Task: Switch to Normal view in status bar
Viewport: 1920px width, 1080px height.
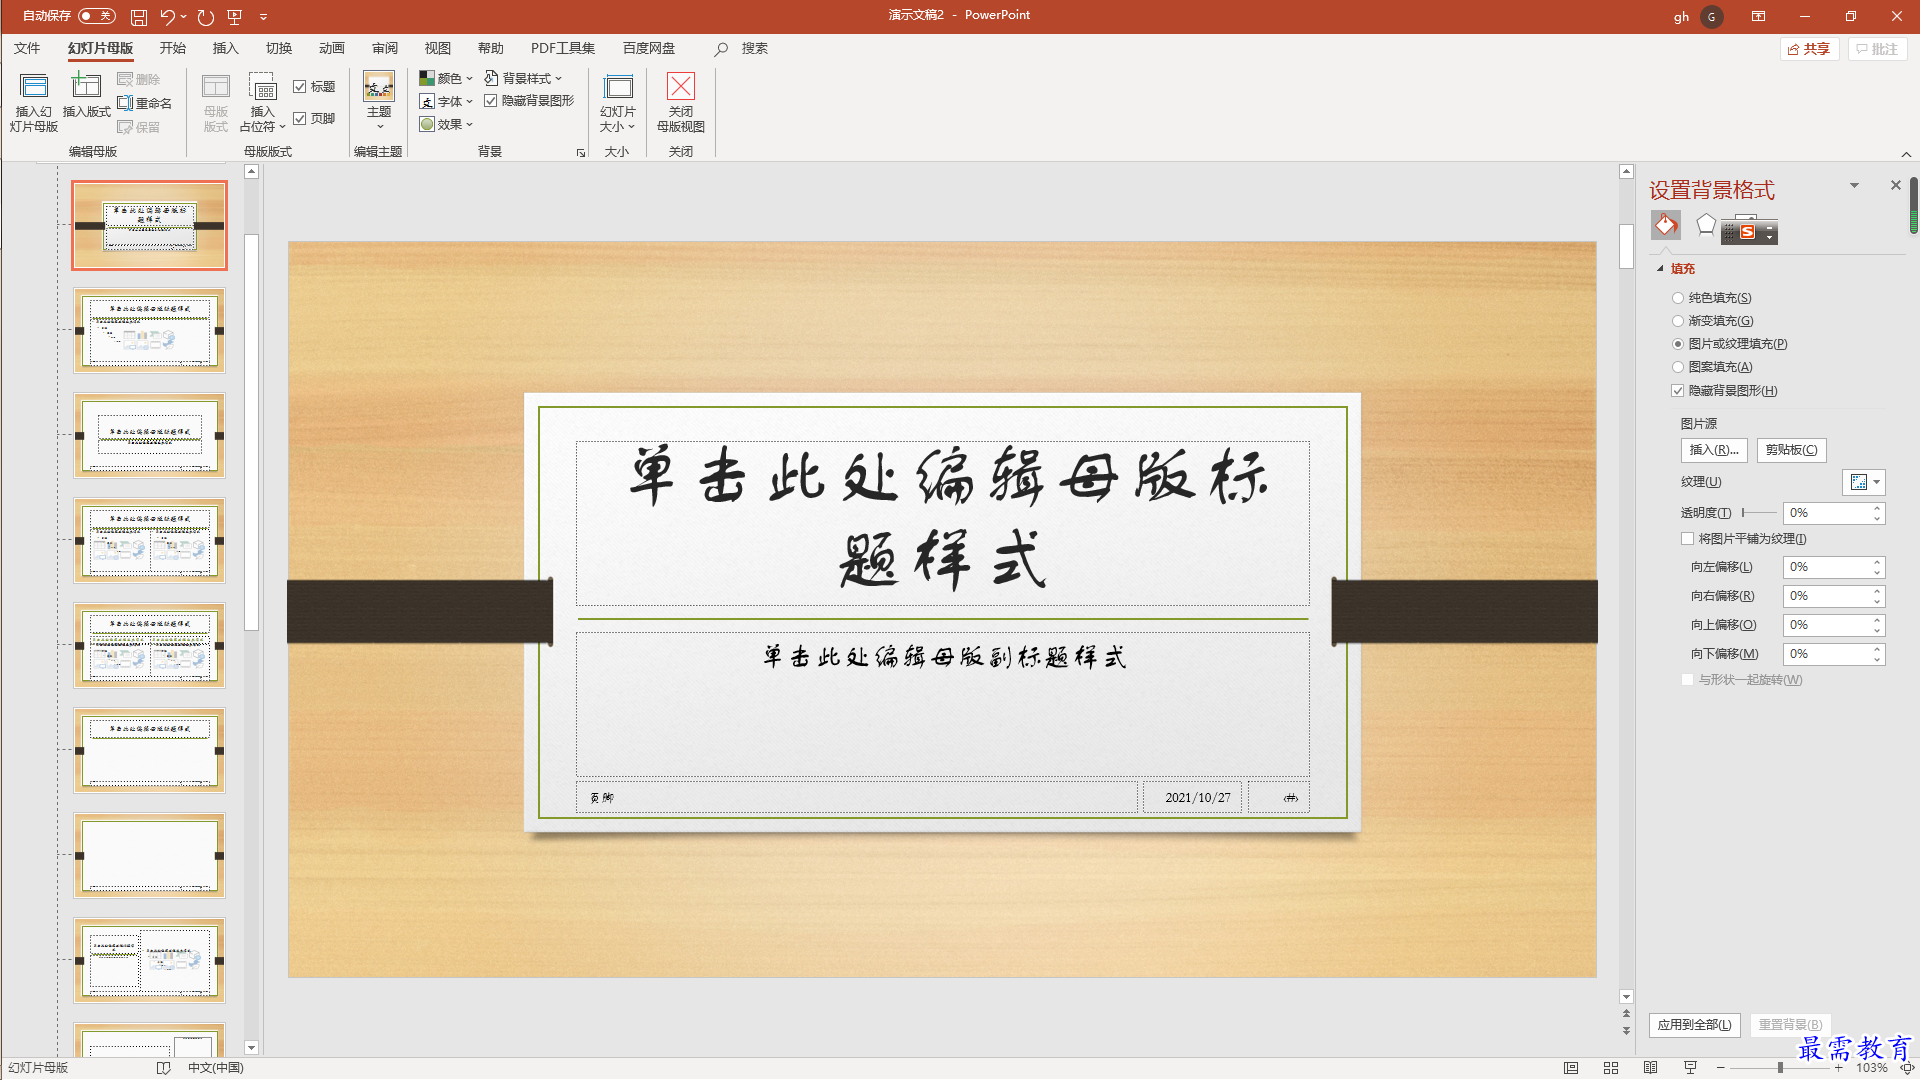Action: pyautogui.click(x=1571, y=1068)
